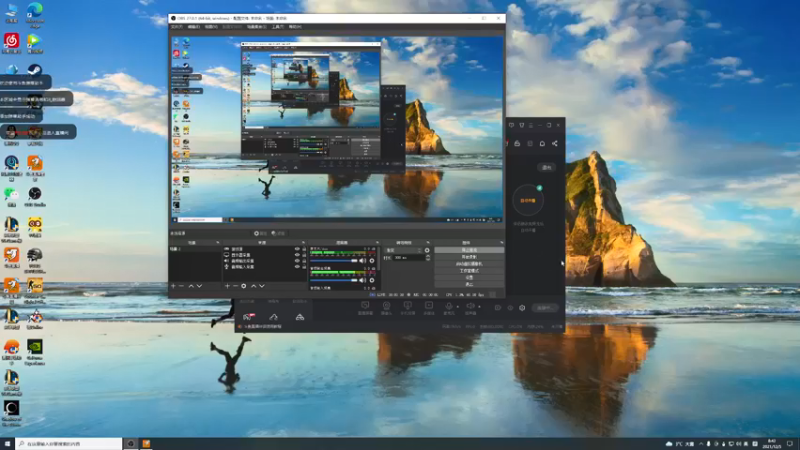
Task: Click gear icon beside the transition dropdown
Action: (x=427, y=251)
